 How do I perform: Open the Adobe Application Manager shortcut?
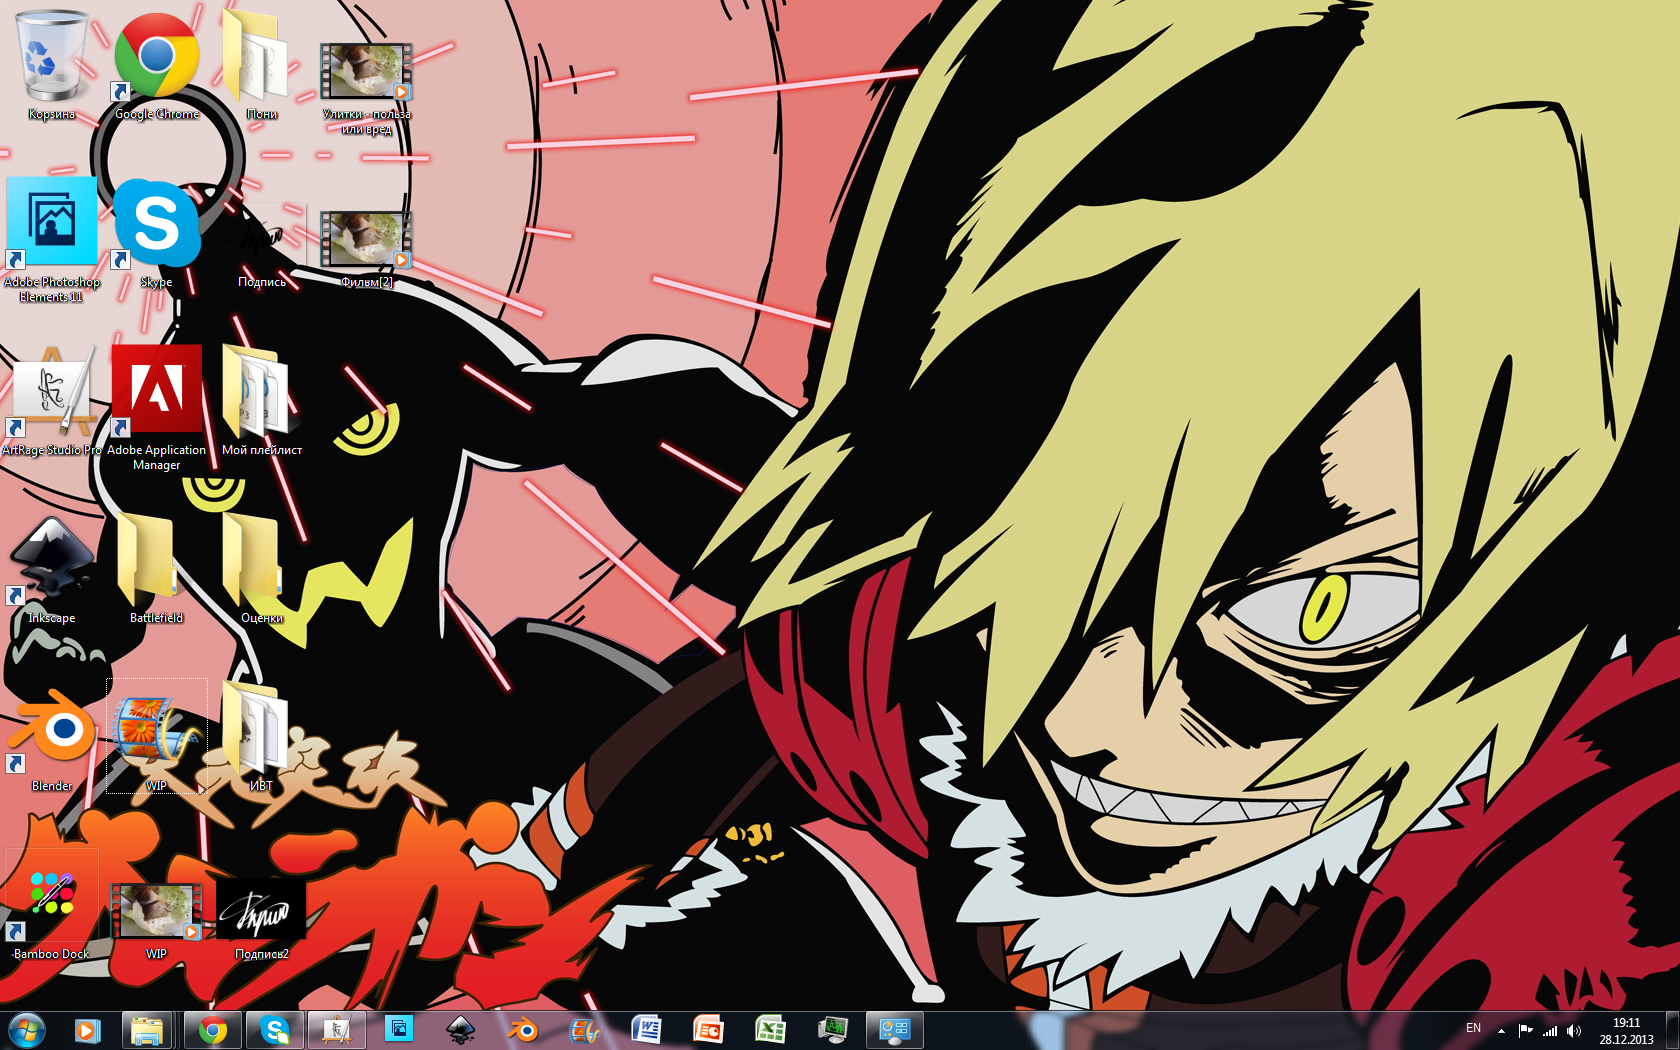[157, 407]
